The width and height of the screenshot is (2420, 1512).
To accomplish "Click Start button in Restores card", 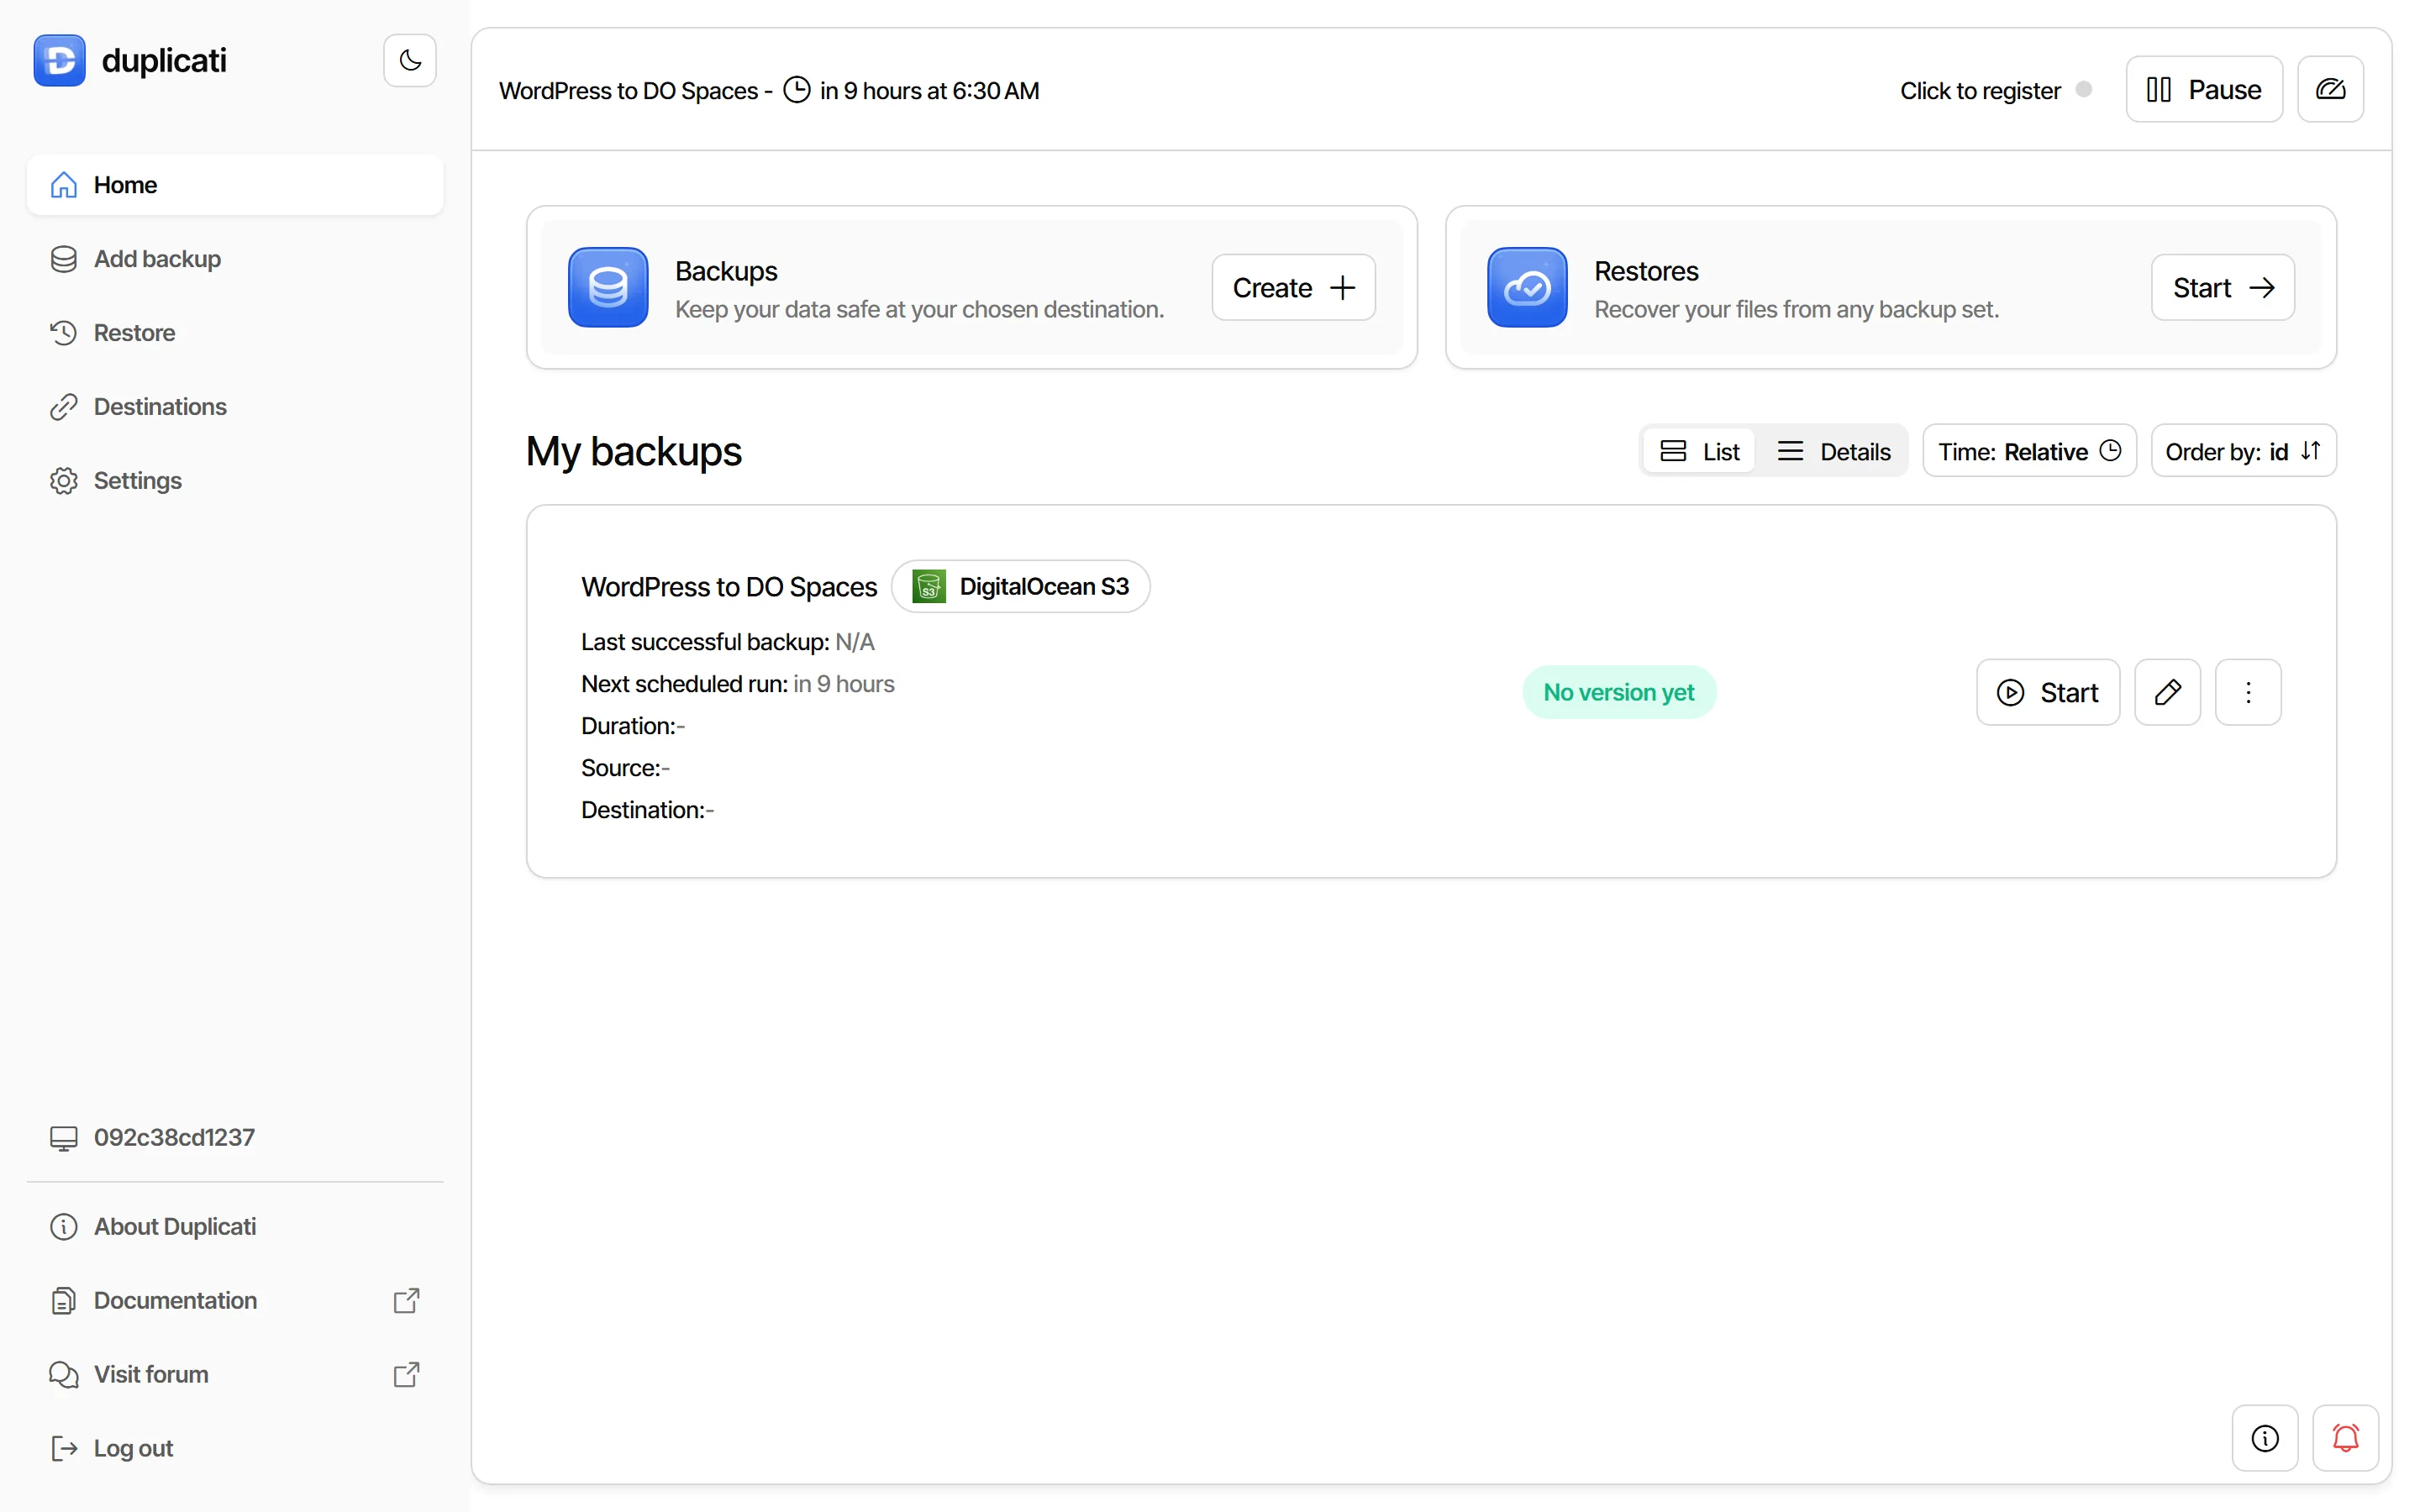I will click(2222, 288).
